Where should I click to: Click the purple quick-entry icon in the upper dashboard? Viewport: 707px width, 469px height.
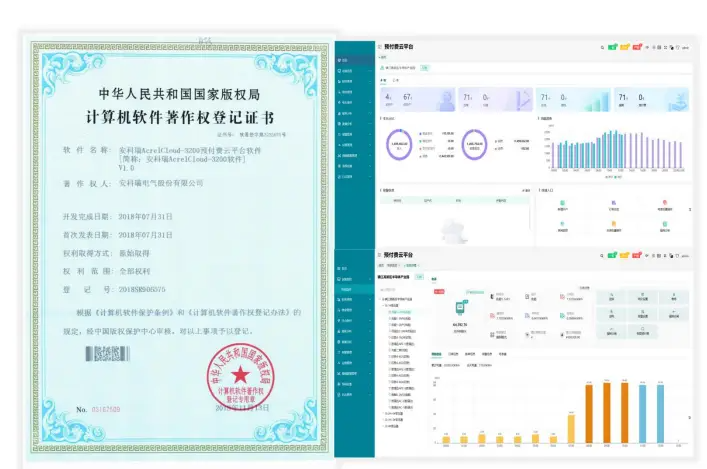614,203
